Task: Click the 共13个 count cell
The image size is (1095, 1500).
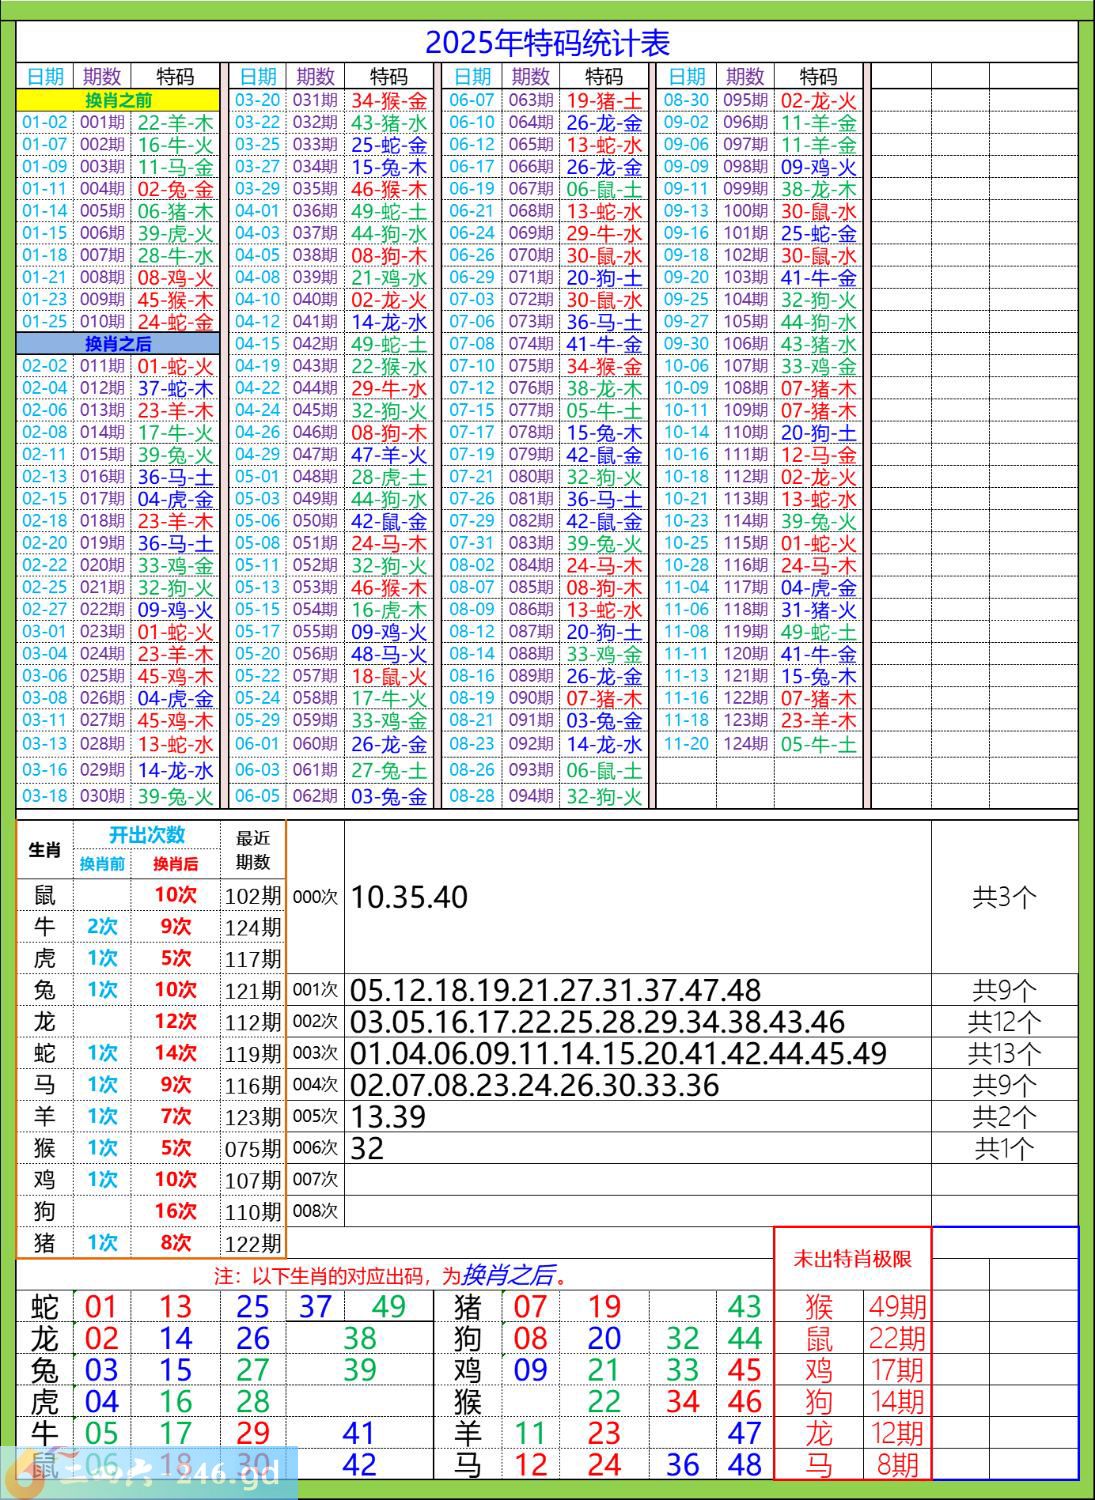Action: click(1004, 1053)
